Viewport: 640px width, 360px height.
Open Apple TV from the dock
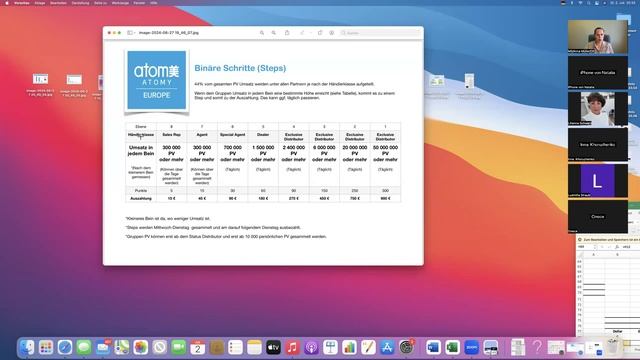point(273,347)
